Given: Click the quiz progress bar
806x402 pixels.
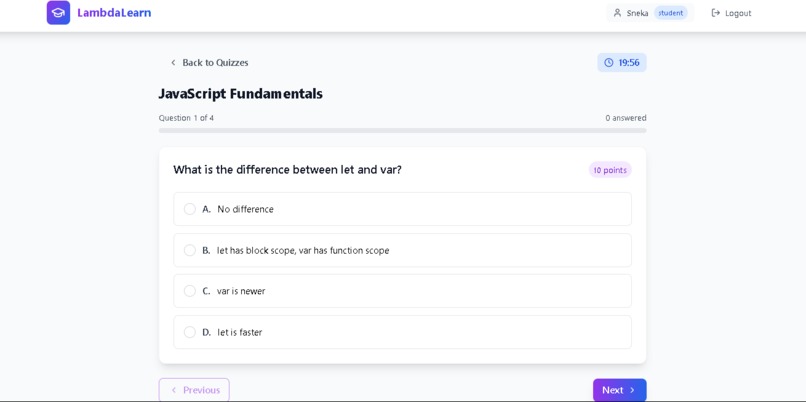Looking at the screenshot, I should [402, 130].
